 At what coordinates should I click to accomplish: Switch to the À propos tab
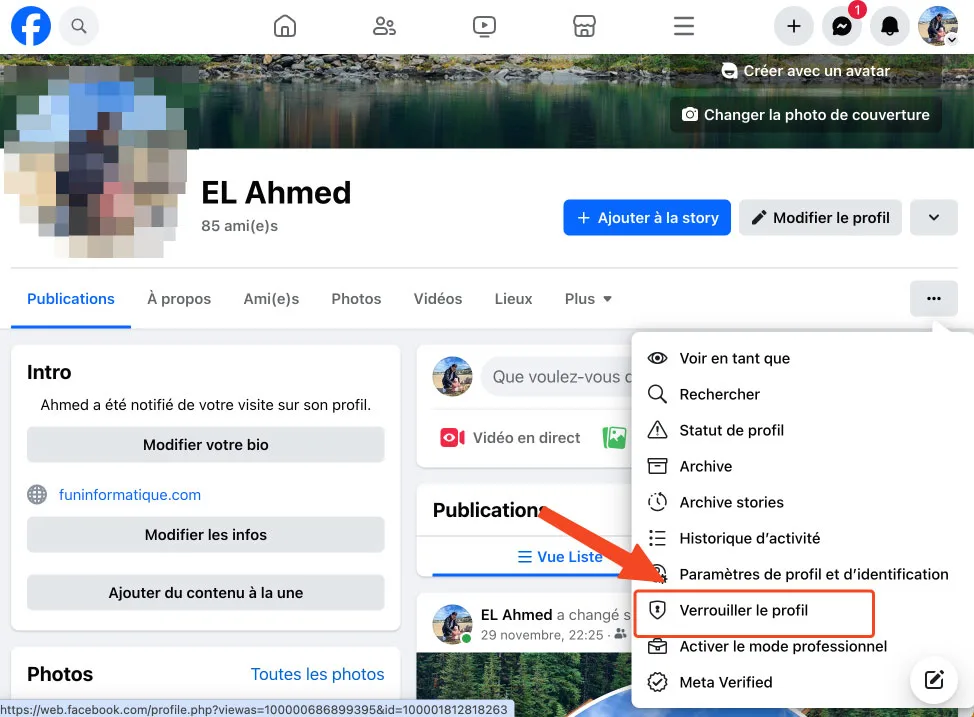pos(179,298)
